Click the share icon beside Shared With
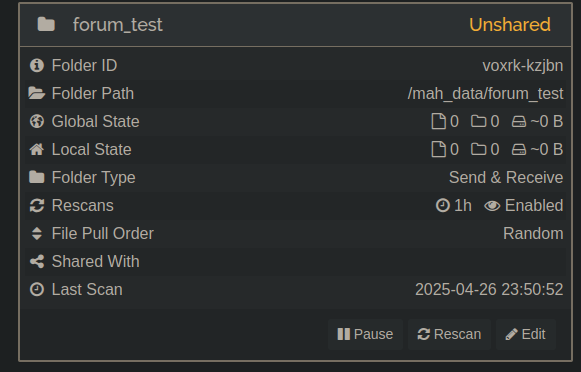This screenshot has height=372, width=581. tap(37, 261)
